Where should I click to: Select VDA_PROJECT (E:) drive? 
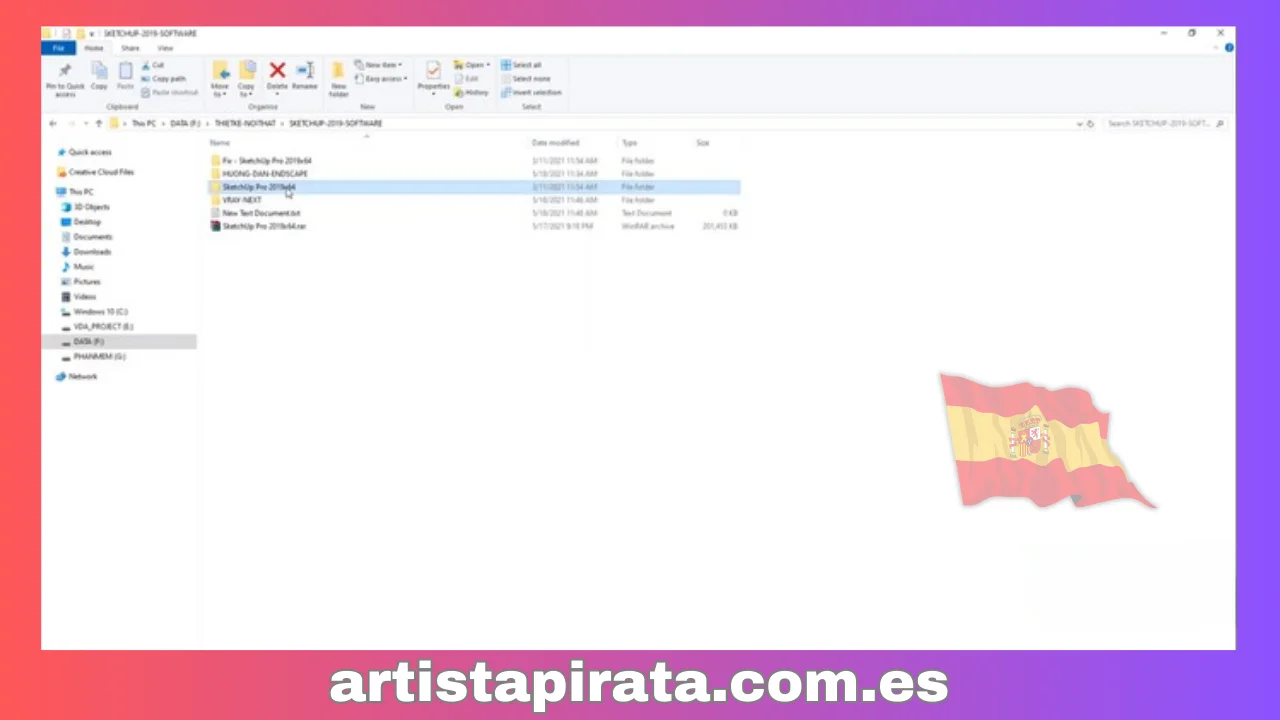pos(97,327)
